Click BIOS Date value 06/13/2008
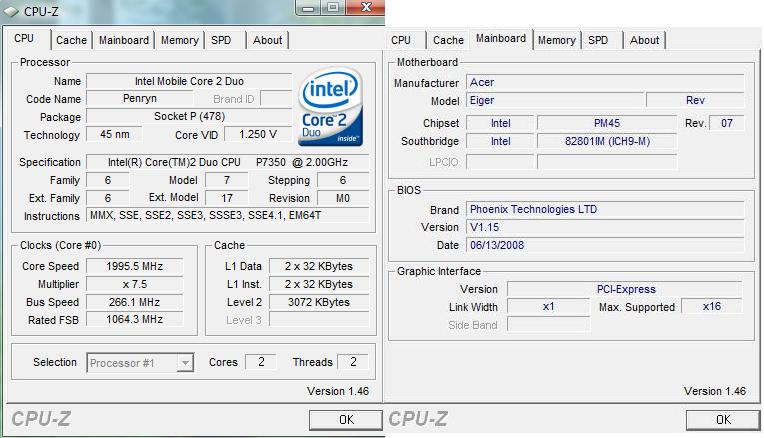Image resolution: width=764 pixels, height=438 pixels. [605, 245]
